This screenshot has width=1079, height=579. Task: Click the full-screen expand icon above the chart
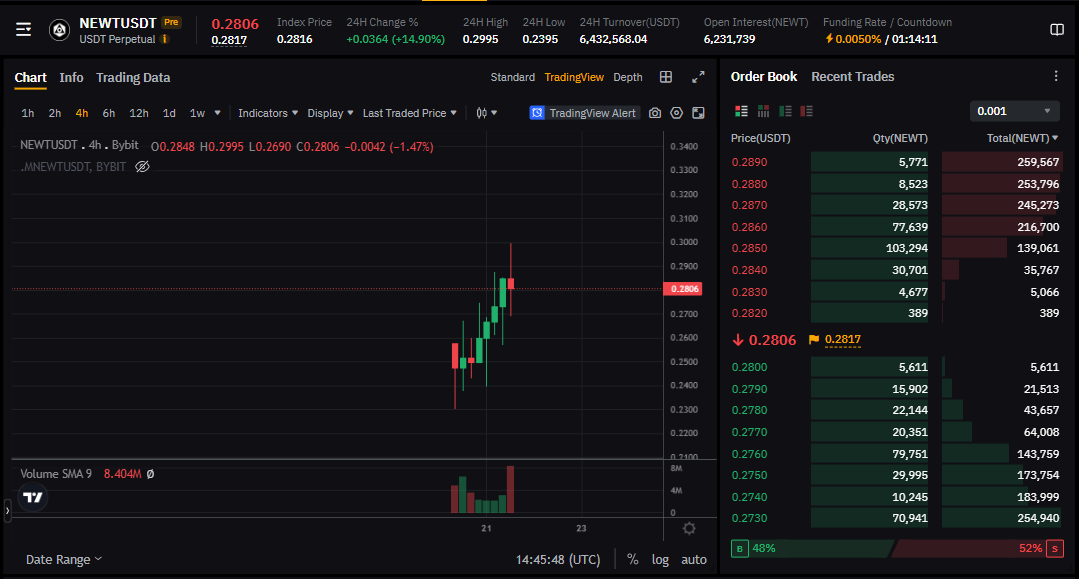coord(698,75)
